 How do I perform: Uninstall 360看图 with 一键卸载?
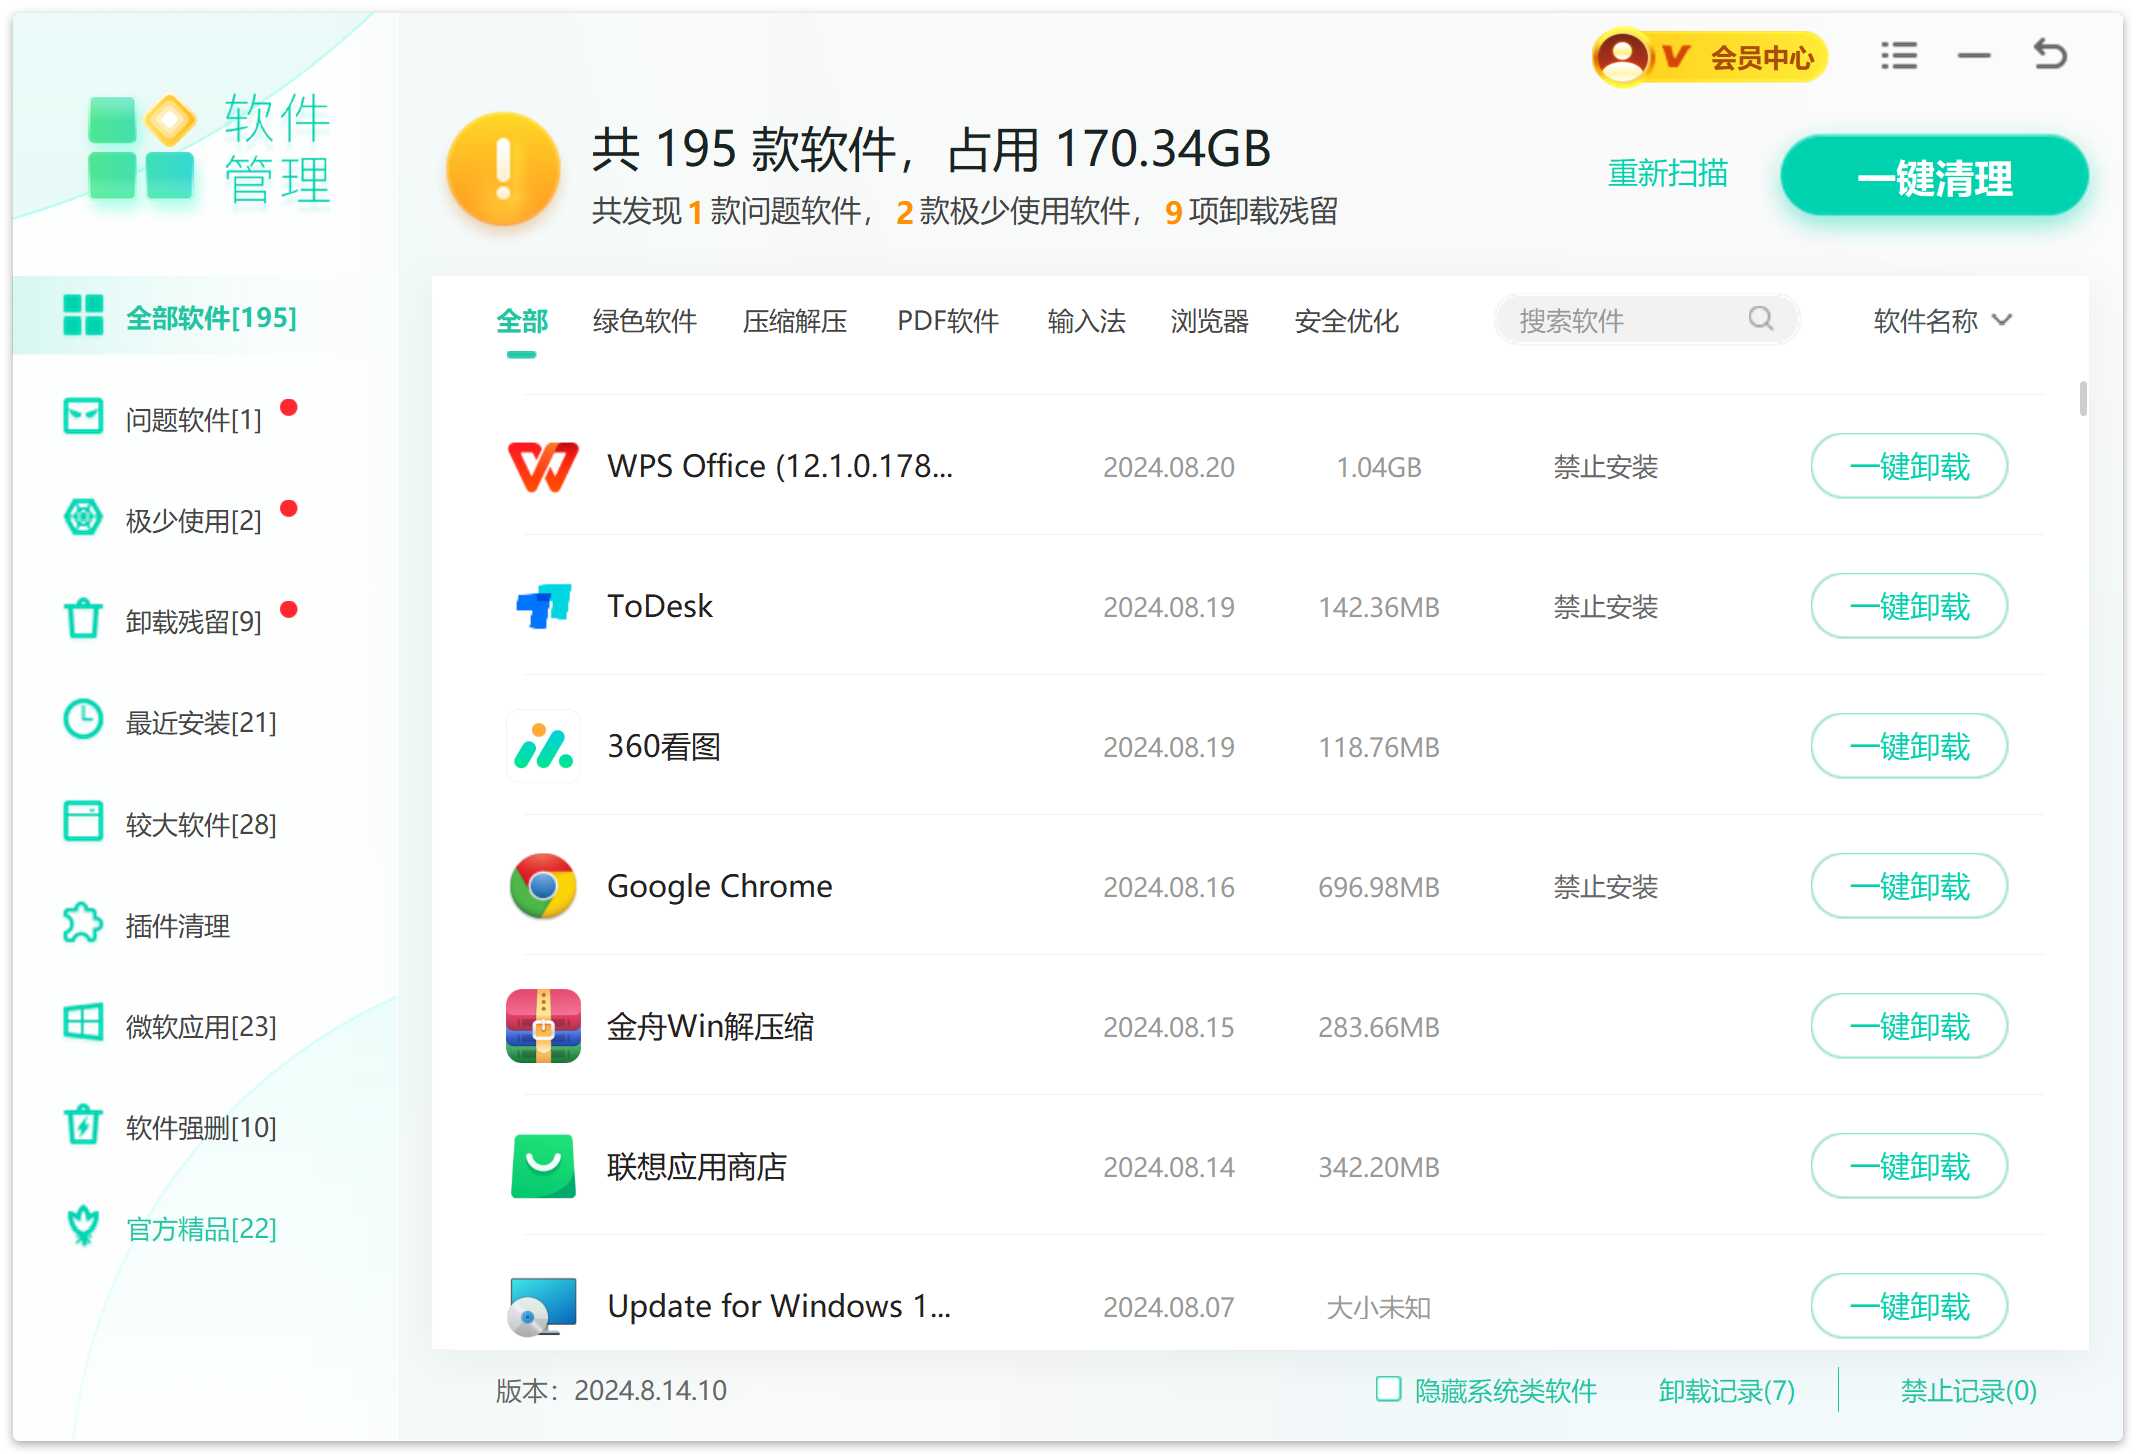pos(1909,746)
